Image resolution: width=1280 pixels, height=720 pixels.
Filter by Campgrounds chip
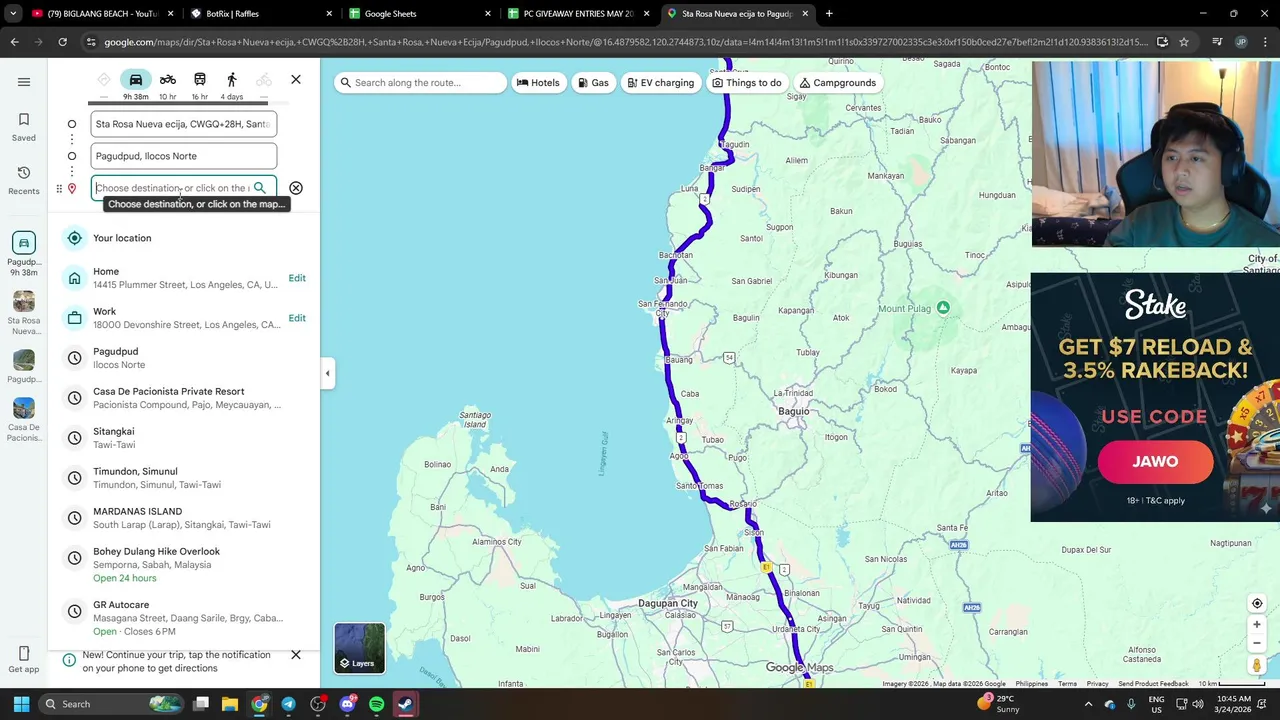pos(837,82)
